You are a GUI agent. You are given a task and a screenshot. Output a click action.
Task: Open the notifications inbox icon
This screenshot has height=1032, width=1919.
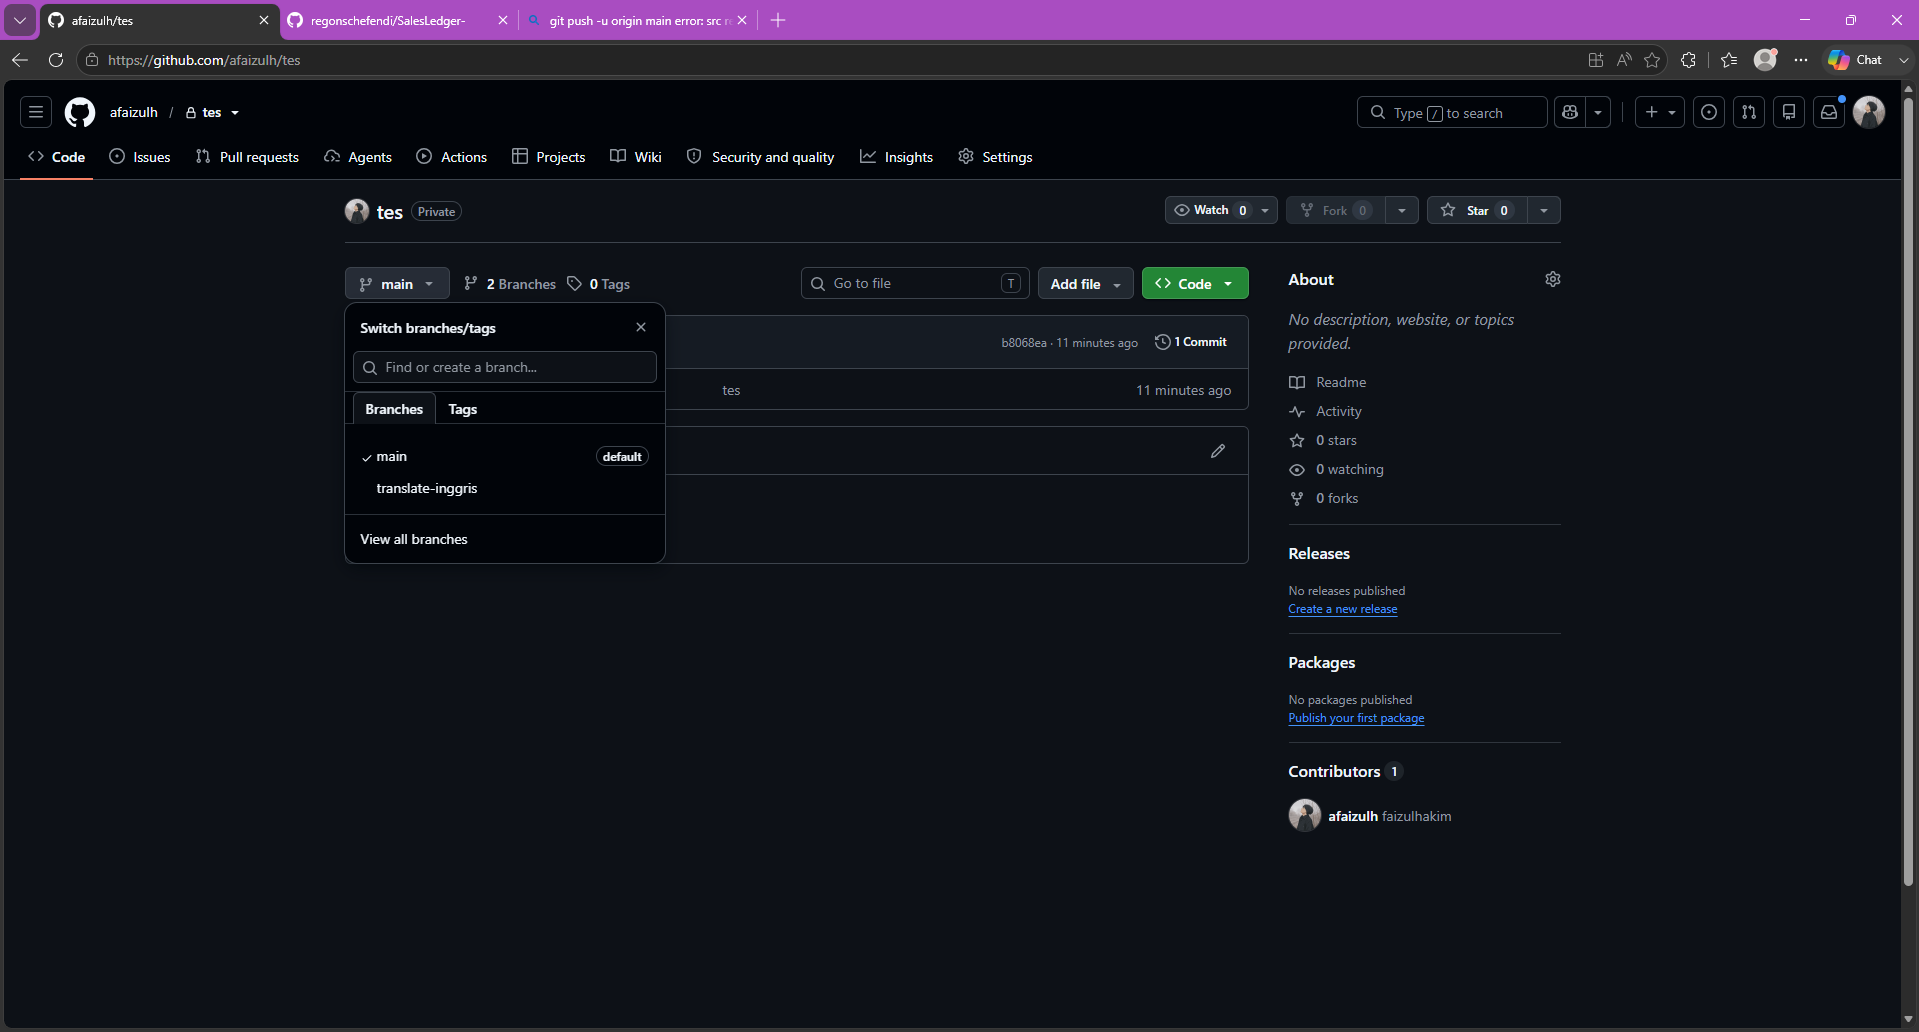point(1829,112)
